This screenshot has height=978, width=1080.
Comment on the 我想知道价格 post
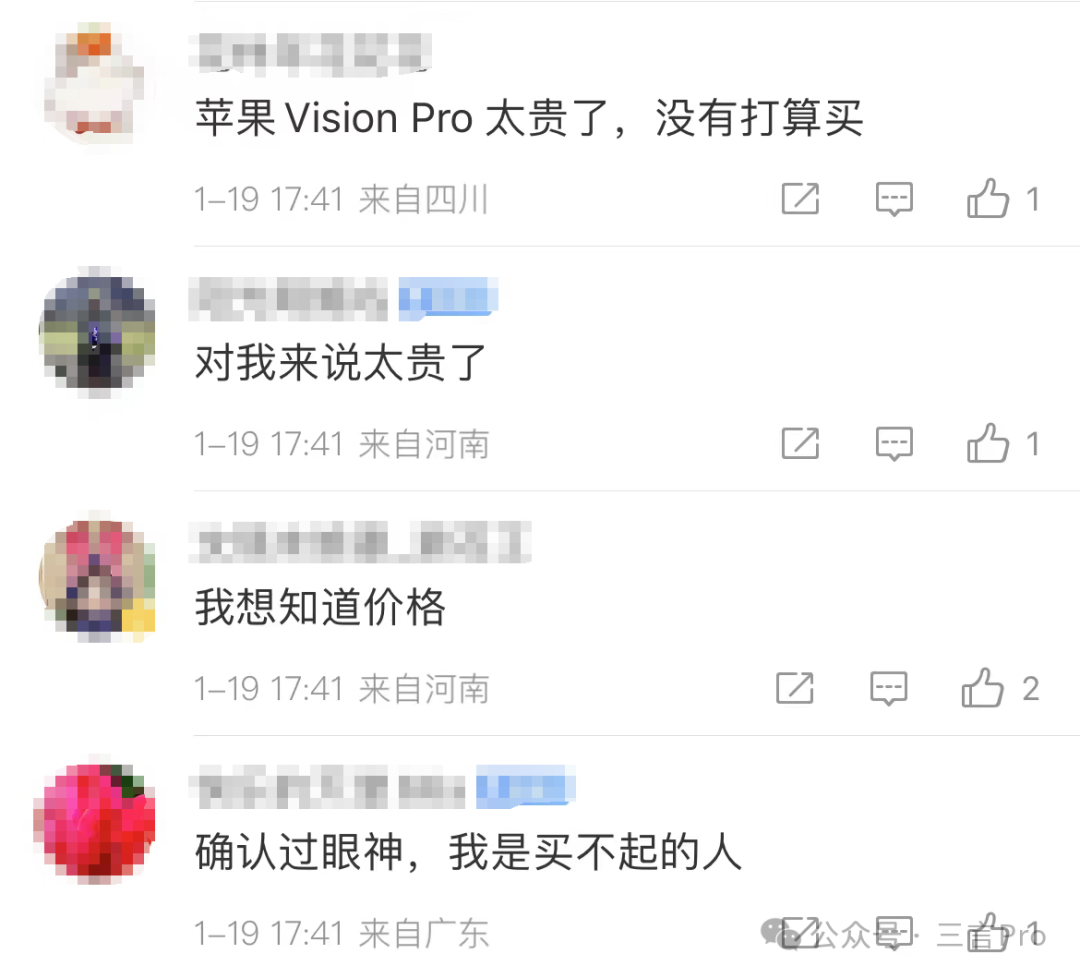click(889, 689)
